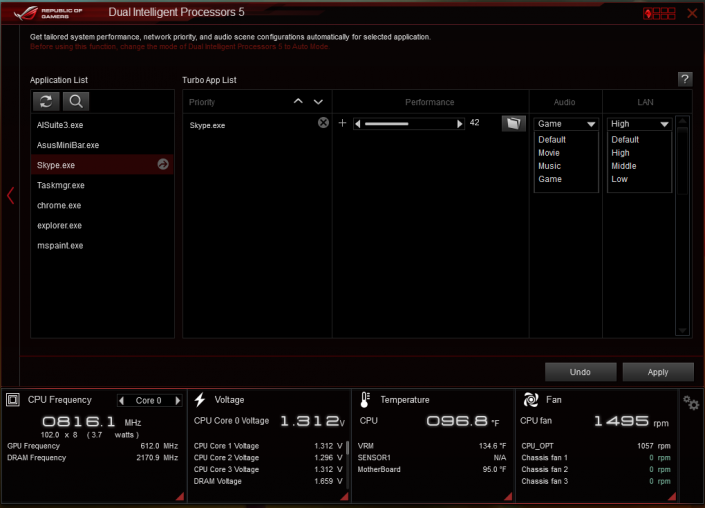
Task: Open the Audio Game dropdown
Action: pos(566,124)
